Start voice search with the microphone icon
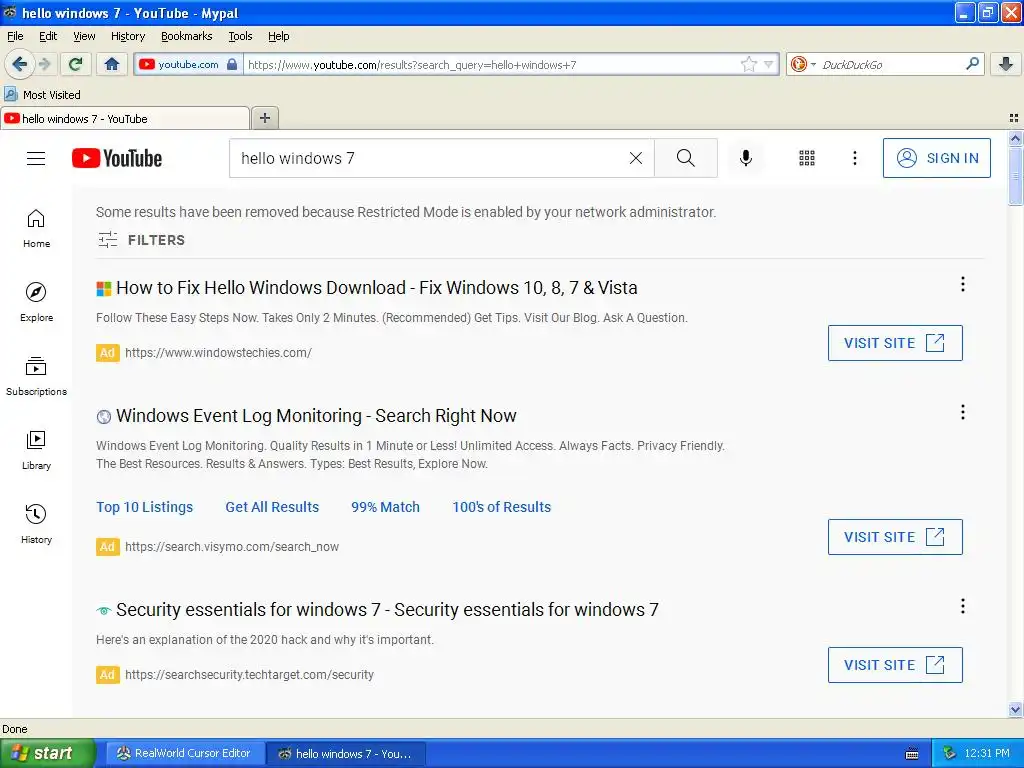The image size is (1024, 768). click(745, 158)
